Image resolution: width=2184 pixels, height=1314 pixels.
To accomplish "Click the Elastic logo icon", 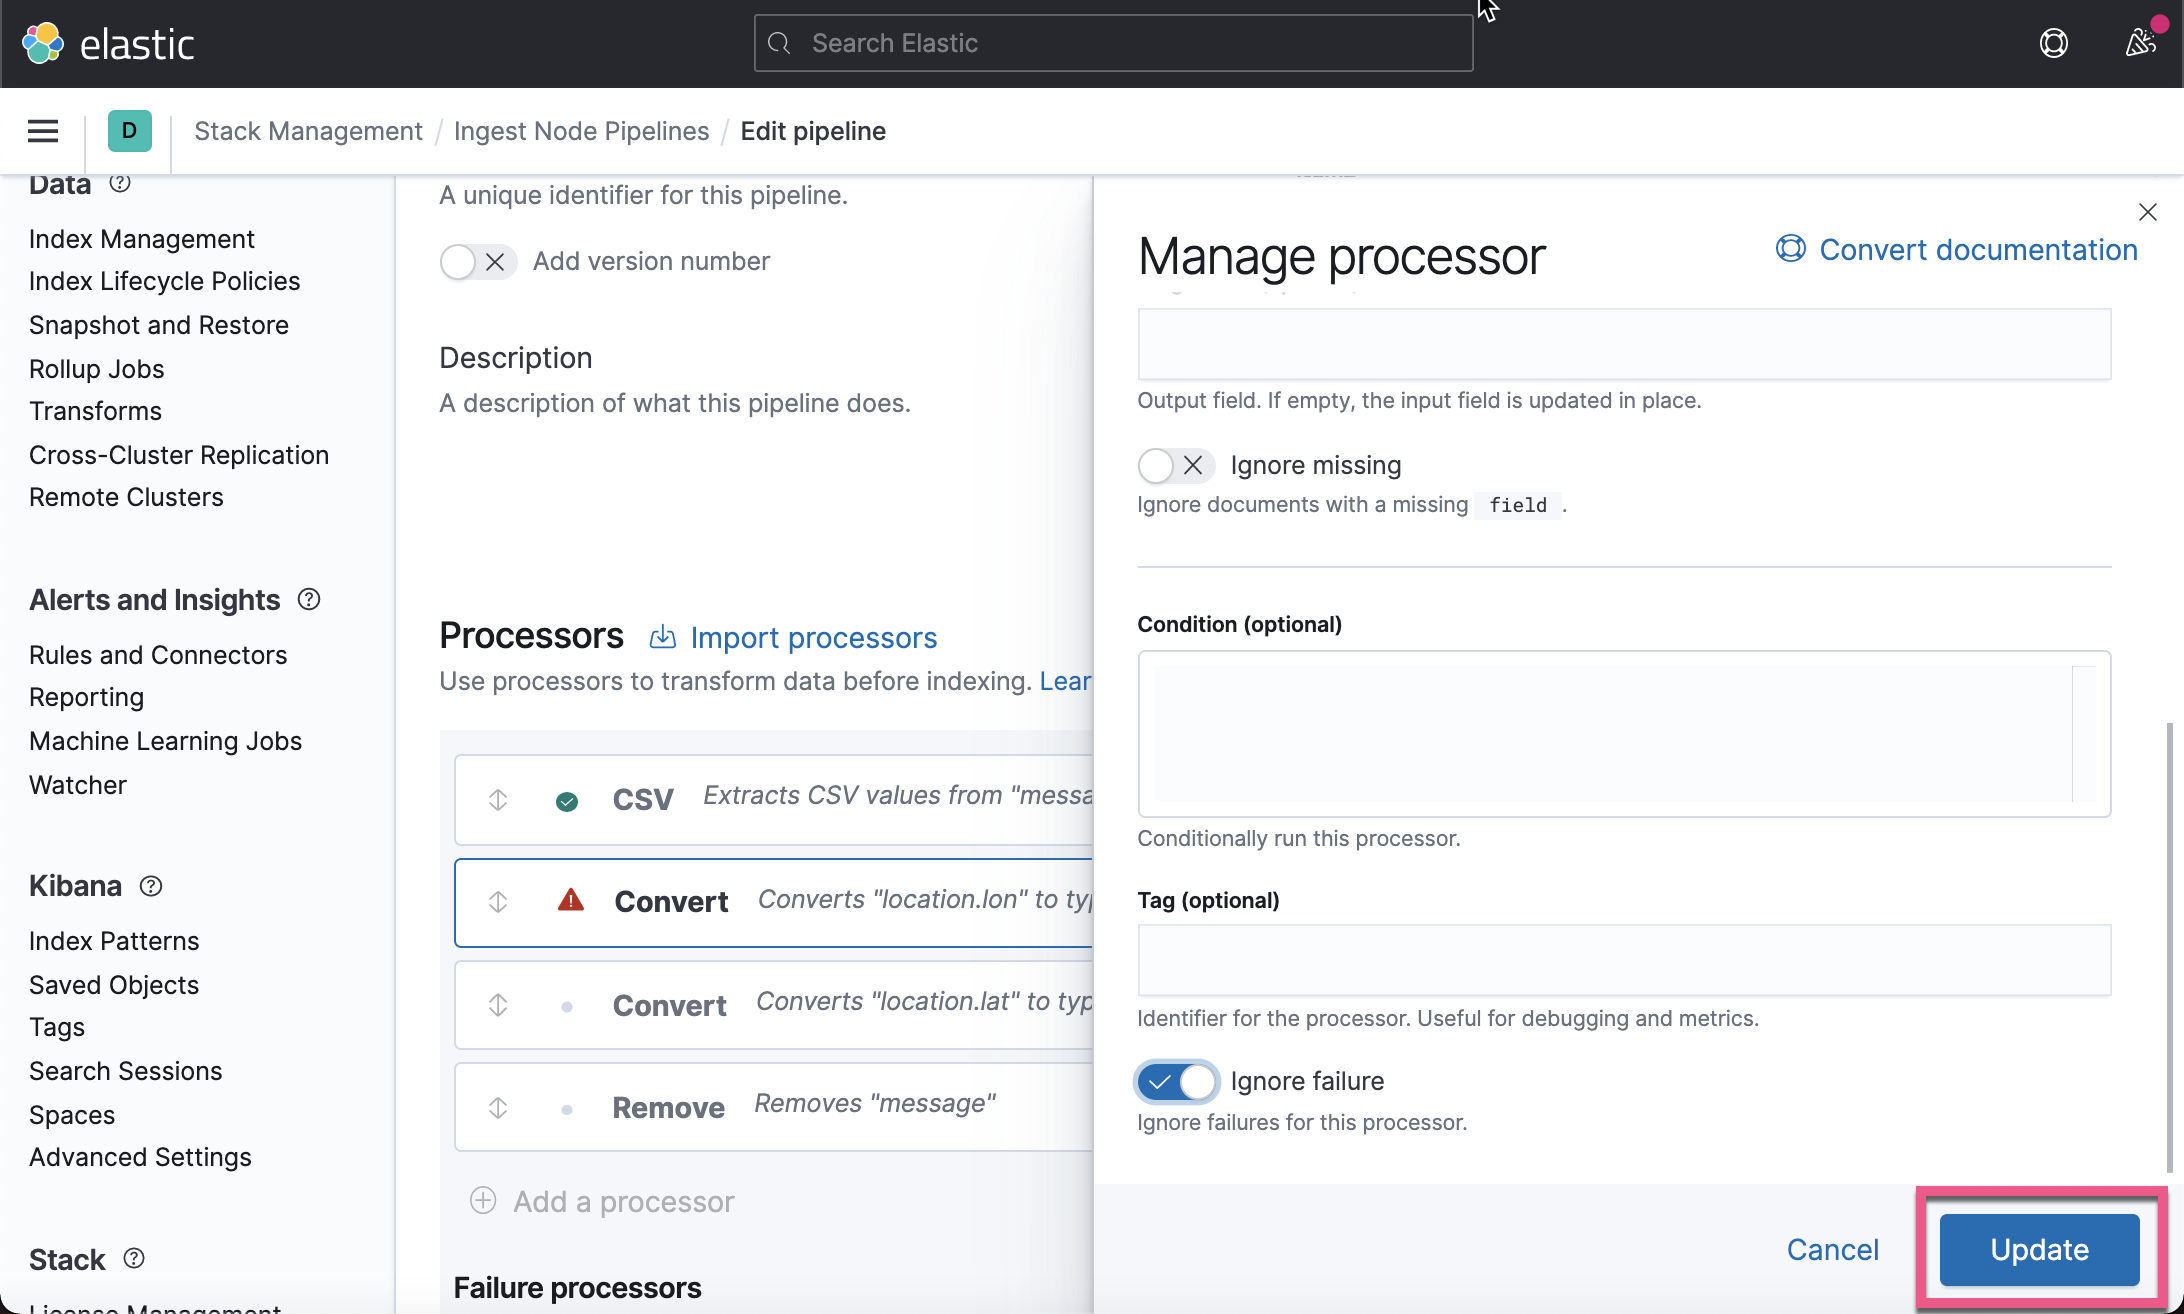I will click(x=43, y=43).
